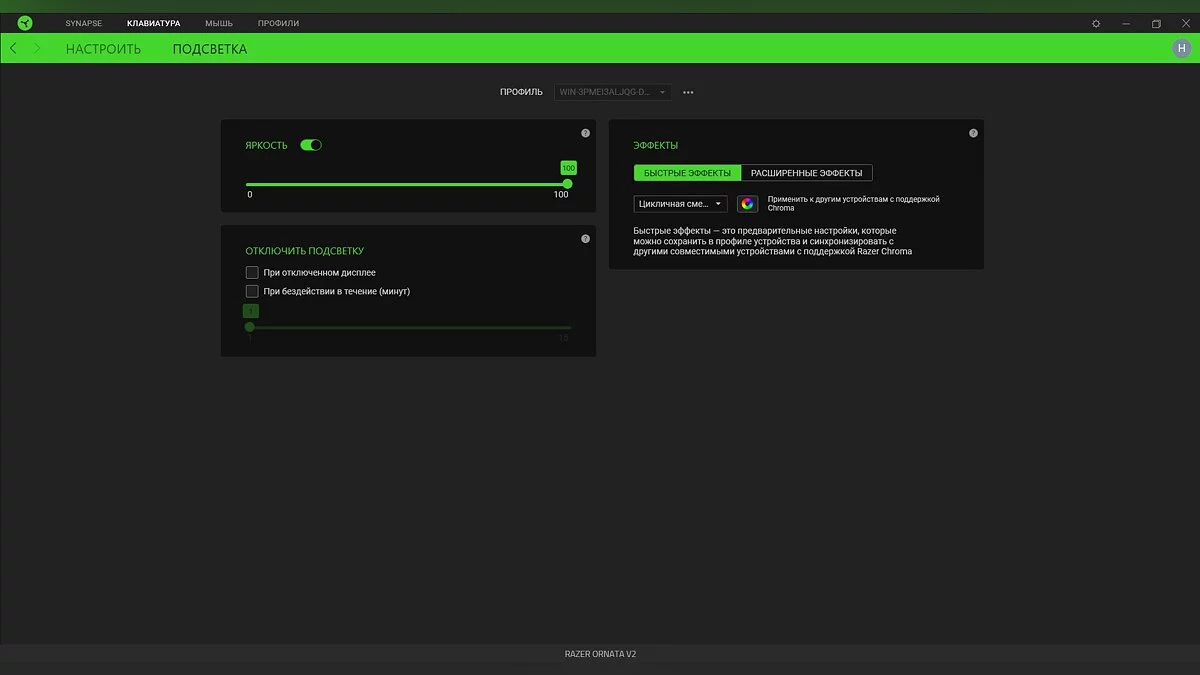Viewport: 1200px width, 675px height.
Task: Click the brightness slider handle
Action: pyautogui.click(x=568, y=184)
